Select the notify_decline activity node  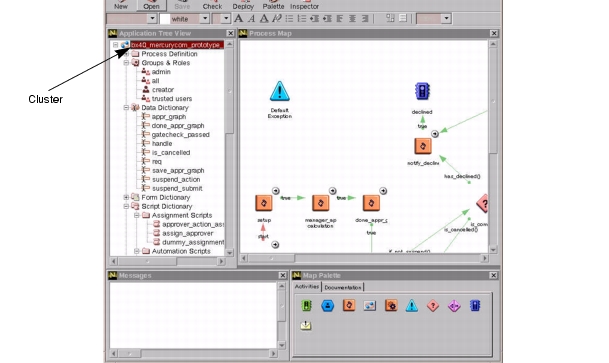[x=423, y=146]
